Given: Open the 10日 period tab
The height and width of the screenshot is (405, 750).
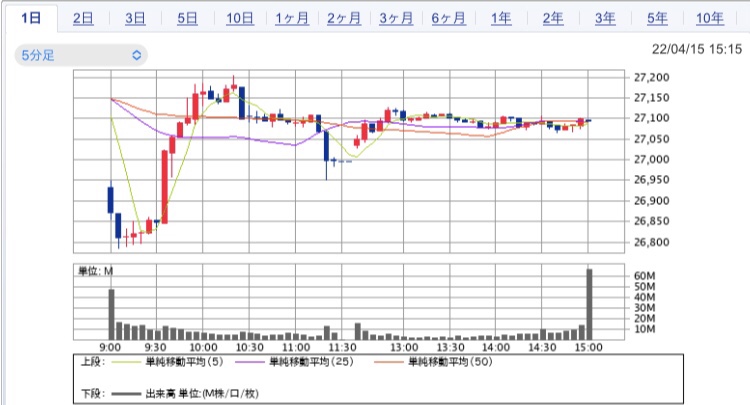Looking at the screenshot, I should point(240,19).
